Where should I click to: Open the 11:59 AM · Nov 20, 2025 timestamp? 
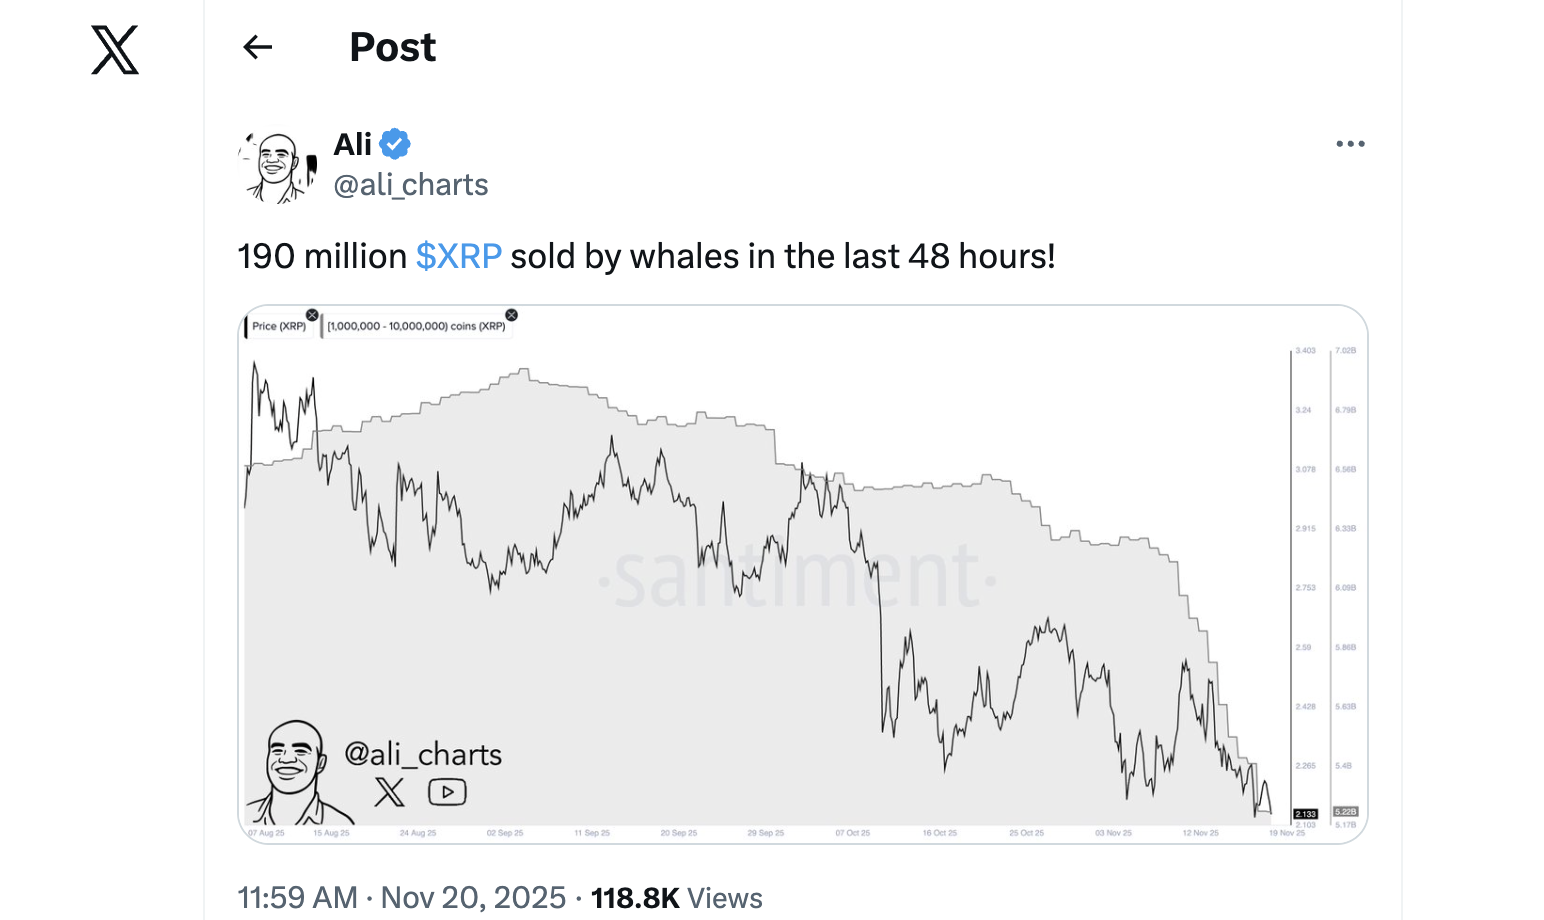click(402, 897)
